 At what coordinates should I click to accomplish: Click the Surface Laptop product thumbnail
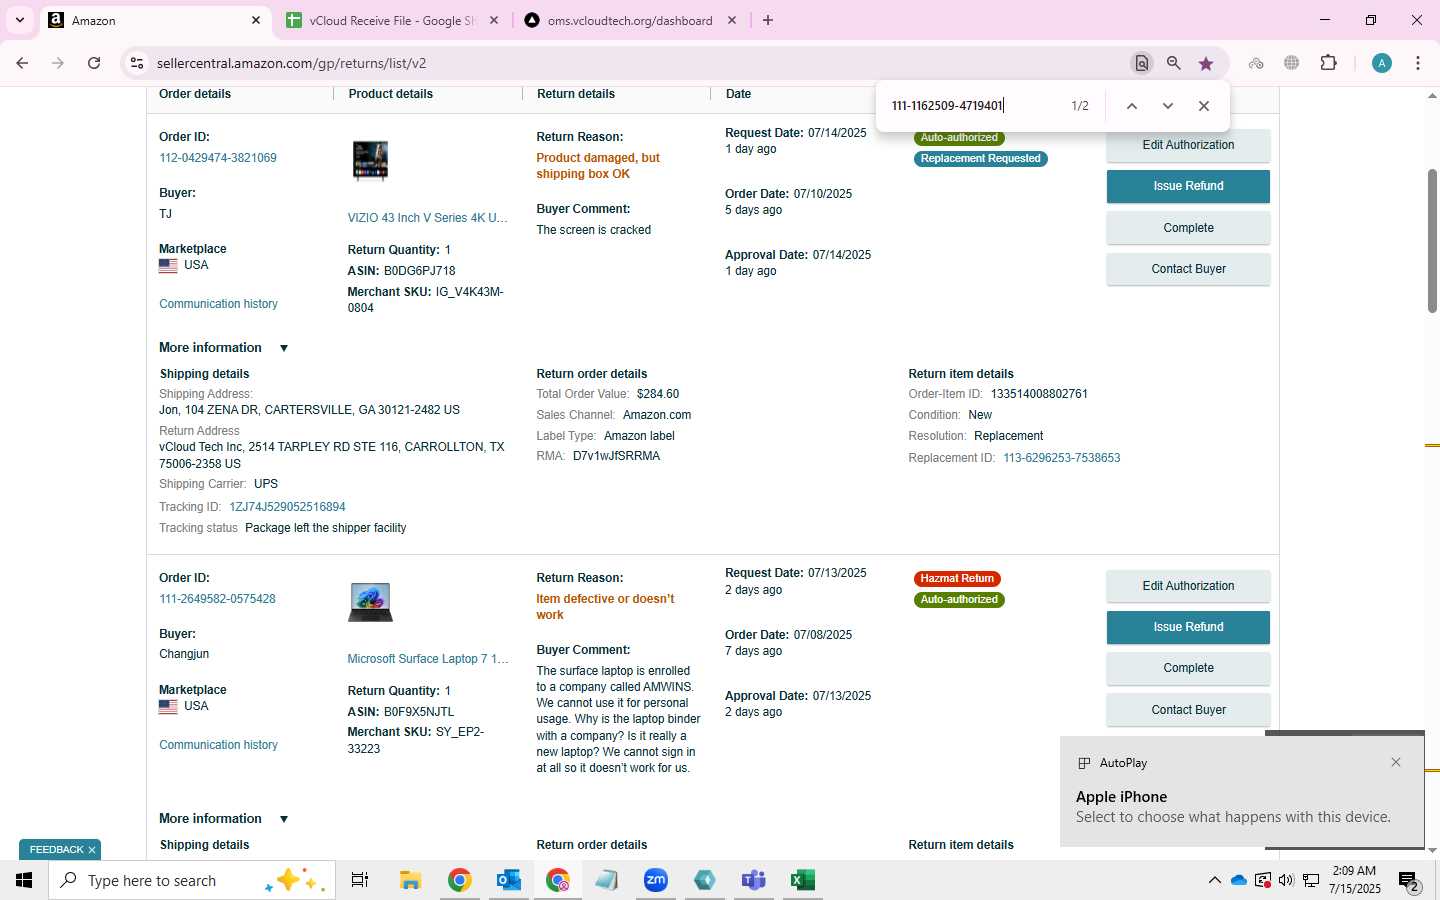(370, 602)
